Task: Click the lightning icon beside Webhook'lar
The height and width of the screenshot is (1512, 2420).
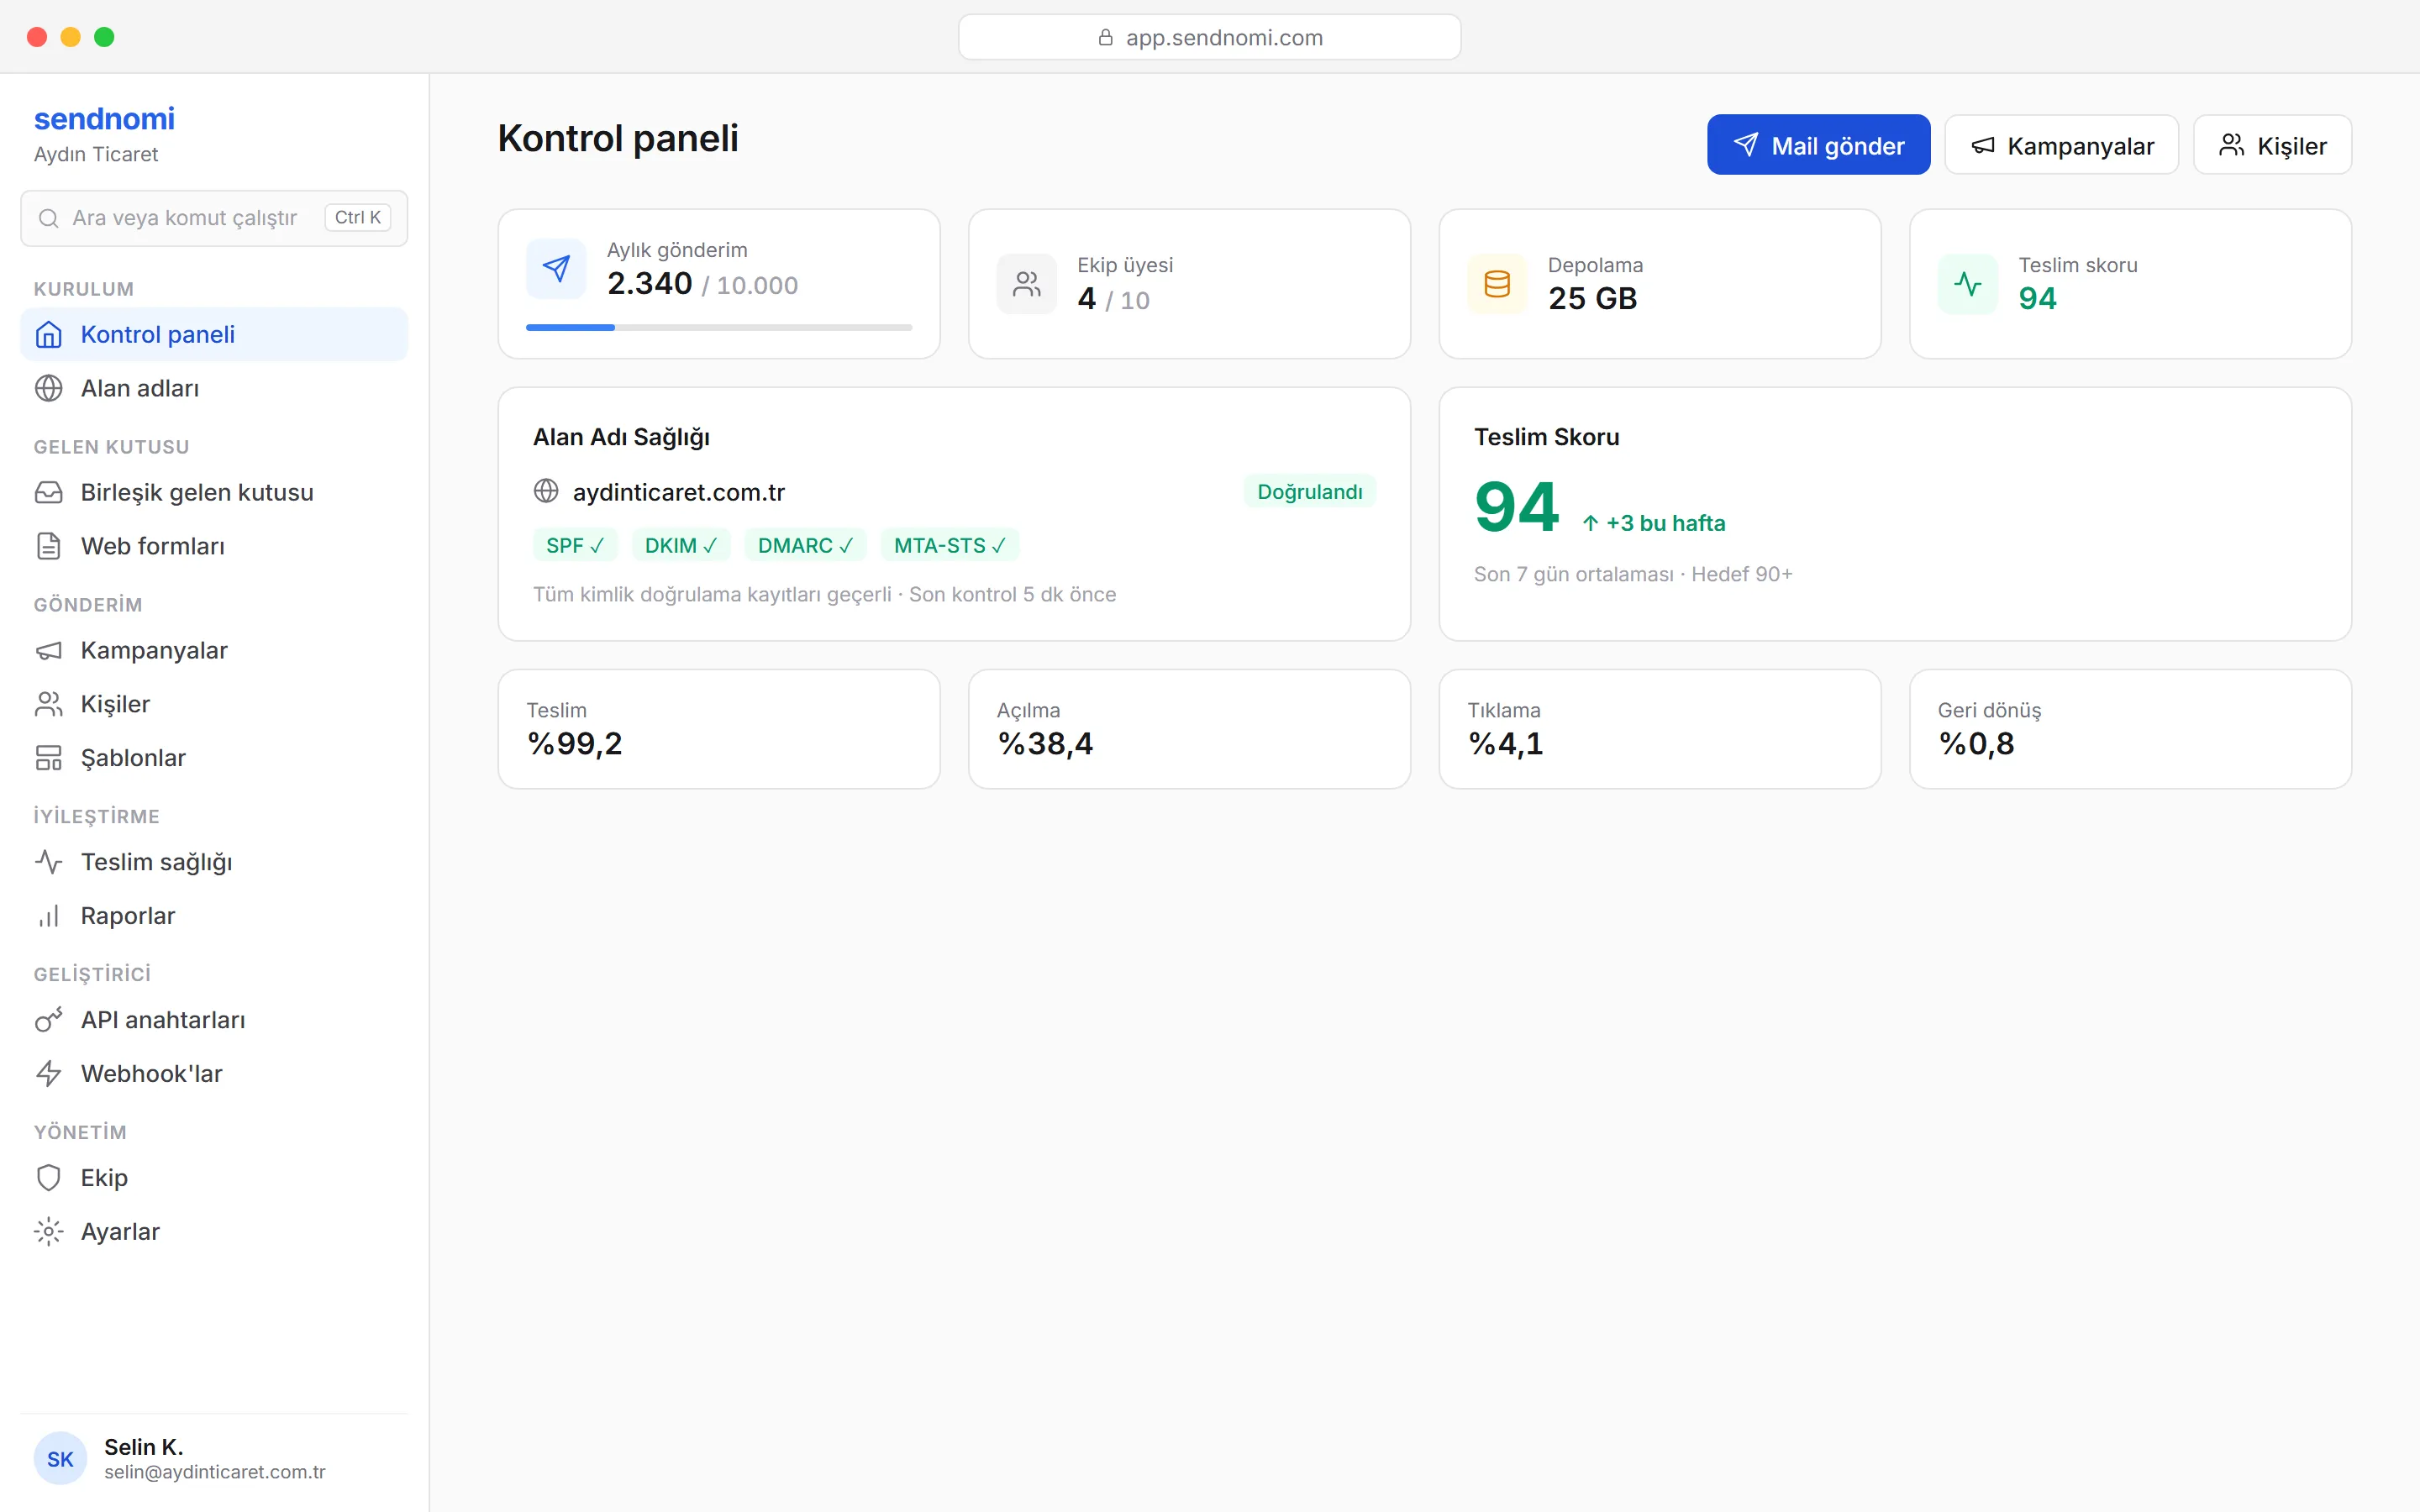Action: coord(48,1074)
